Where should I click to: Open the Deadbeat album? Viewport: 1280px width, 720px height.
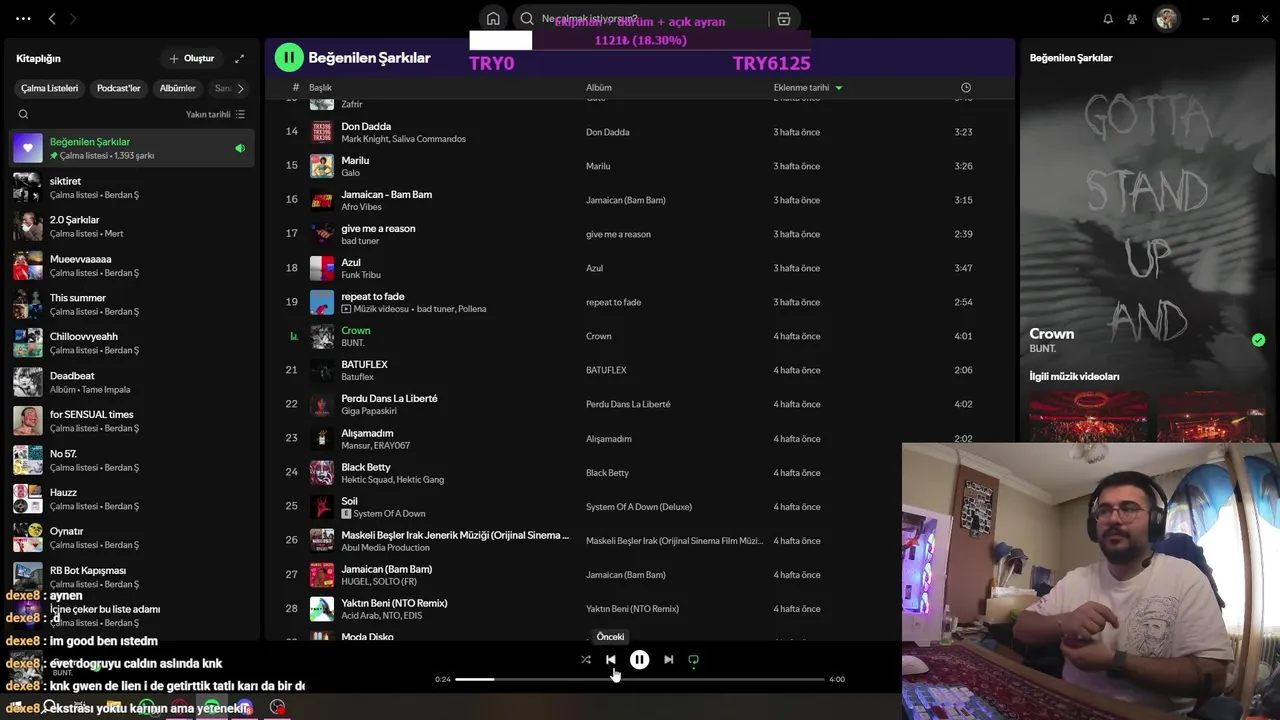click(130, 382)
